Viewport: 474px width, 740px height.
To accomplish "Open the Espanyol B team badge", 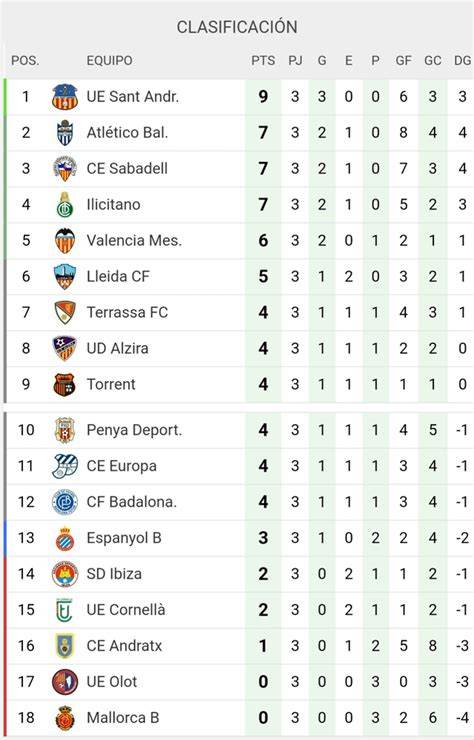I will coord(65,538).
